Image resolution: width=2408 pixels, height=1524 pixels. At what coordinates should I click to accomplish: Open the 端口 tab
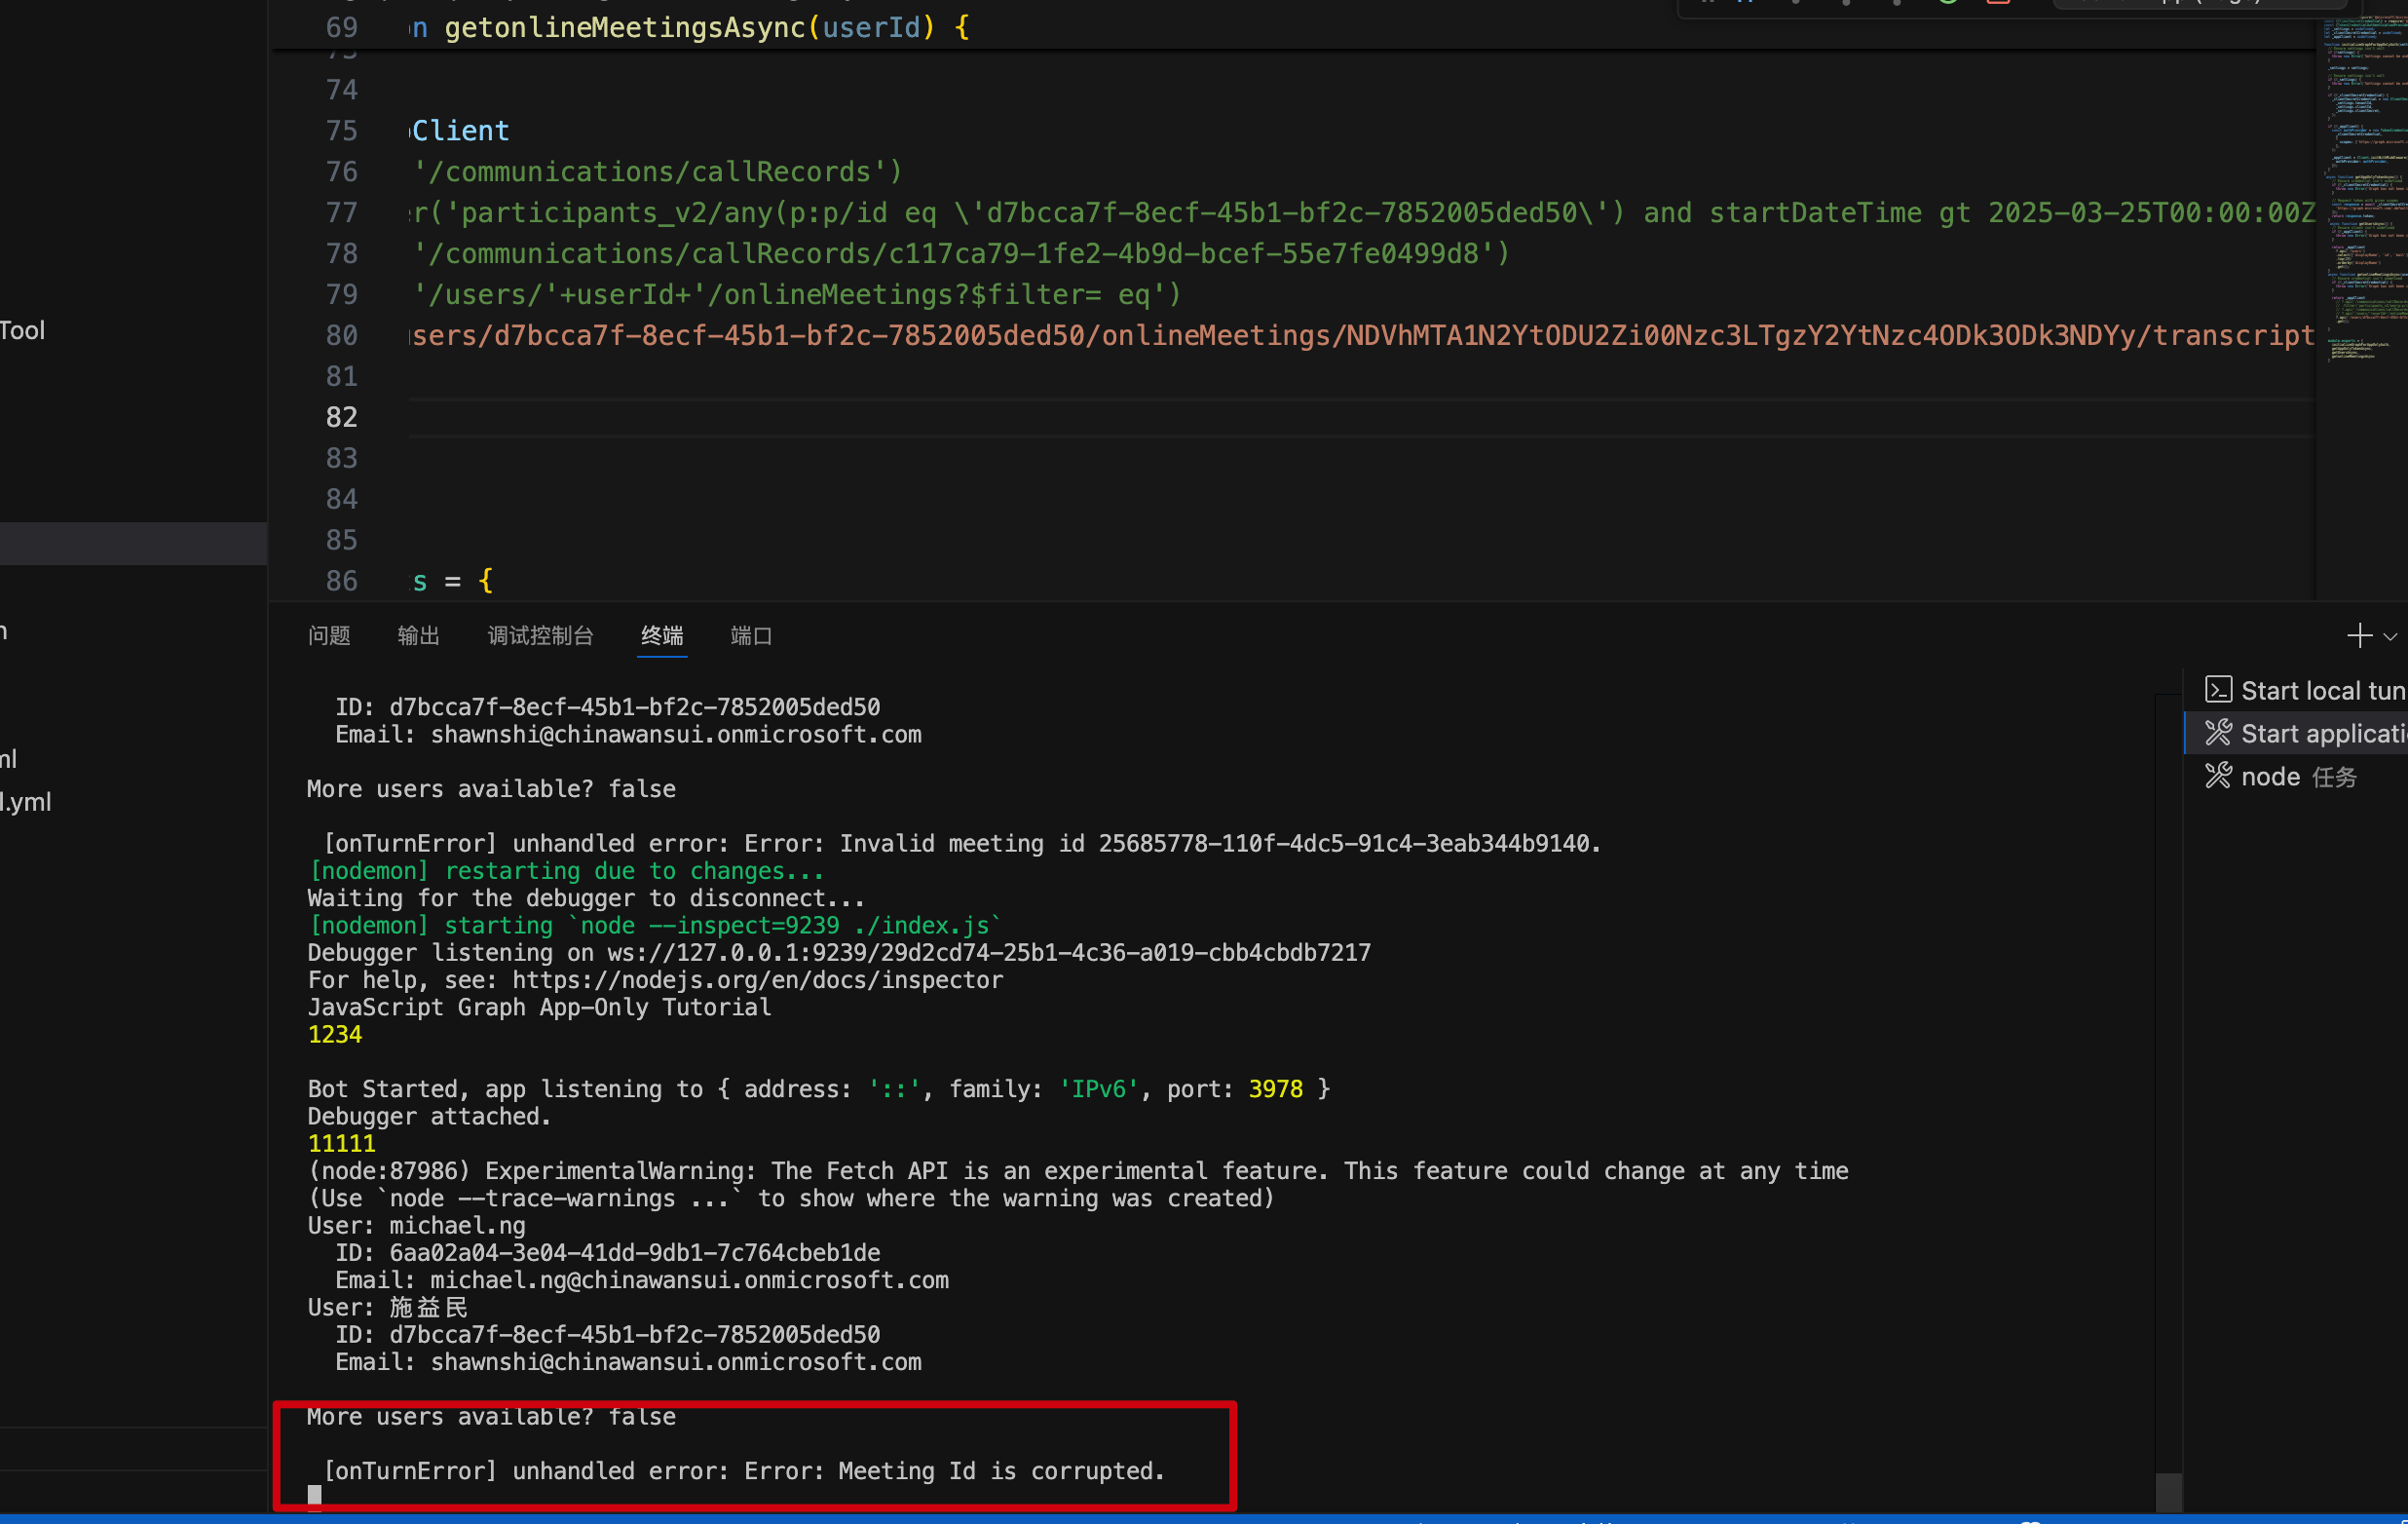click(751, 636)
